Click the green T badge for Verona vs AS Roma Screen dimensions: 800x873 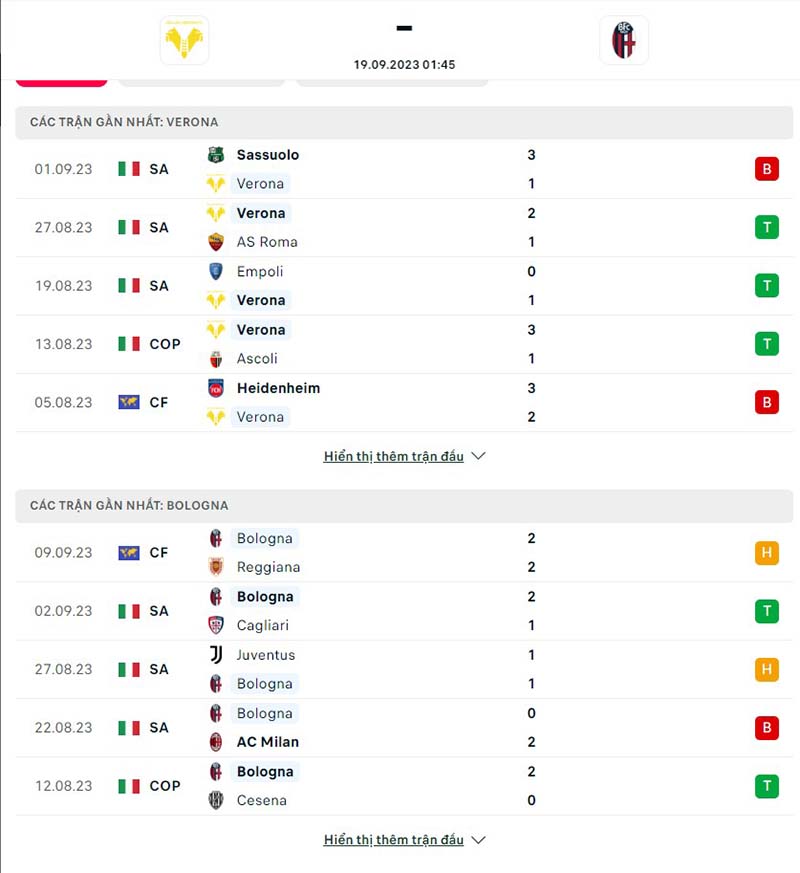tap(766, 227)
